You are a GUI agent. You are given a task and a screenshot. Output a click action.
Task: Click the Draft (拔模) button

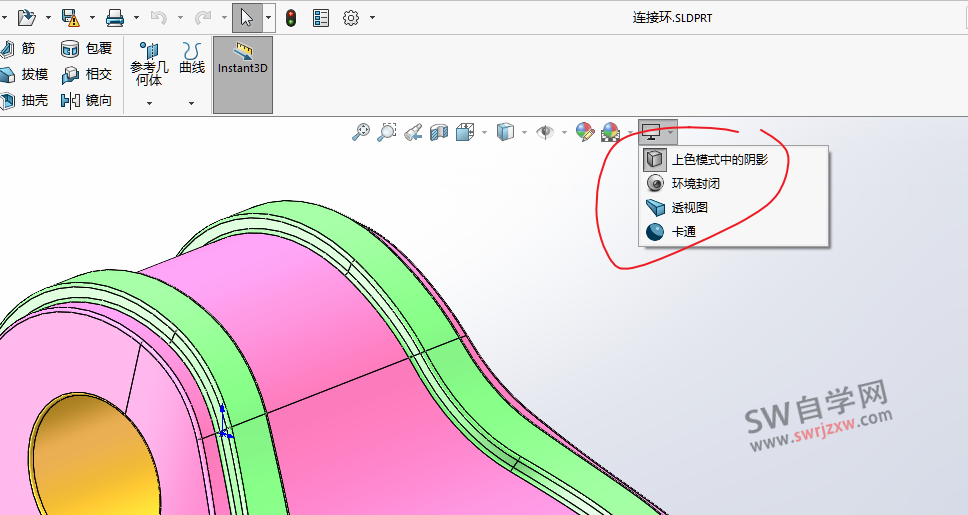(x=24, y=74)
